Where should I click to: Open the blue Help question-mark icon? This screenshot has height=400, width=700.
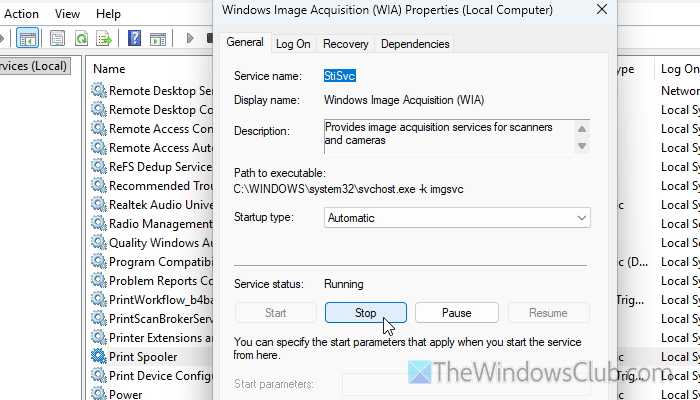click(134, 38)
